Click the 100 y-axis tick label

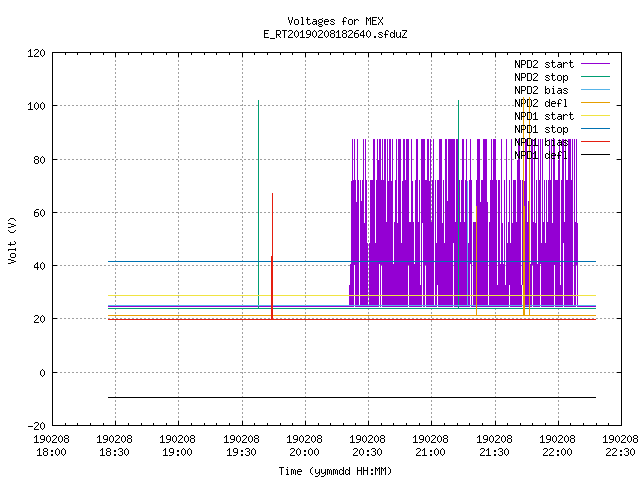36,106
